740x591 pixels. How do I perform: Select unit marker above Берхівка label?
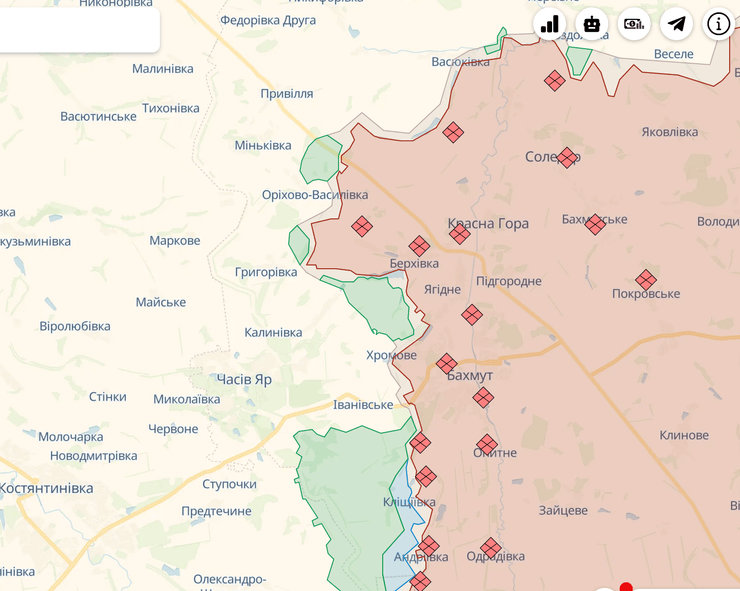click(419, 245)
